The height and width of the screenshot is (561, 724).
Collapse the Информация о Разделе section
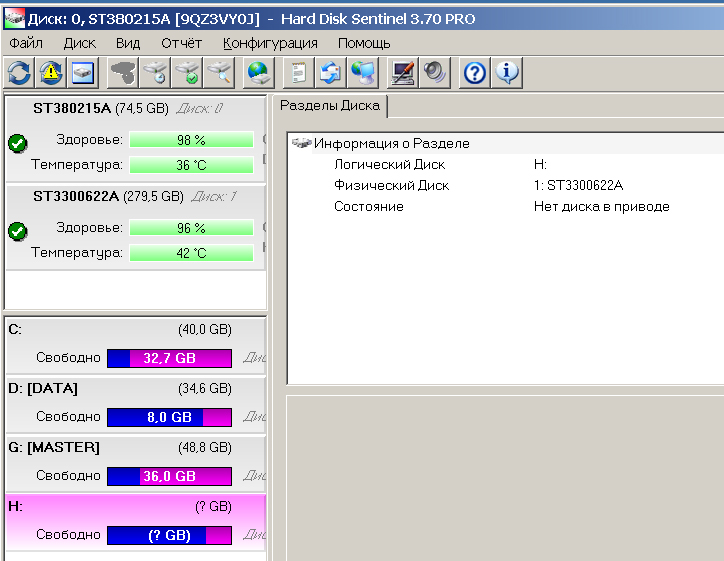click(300, 143)
